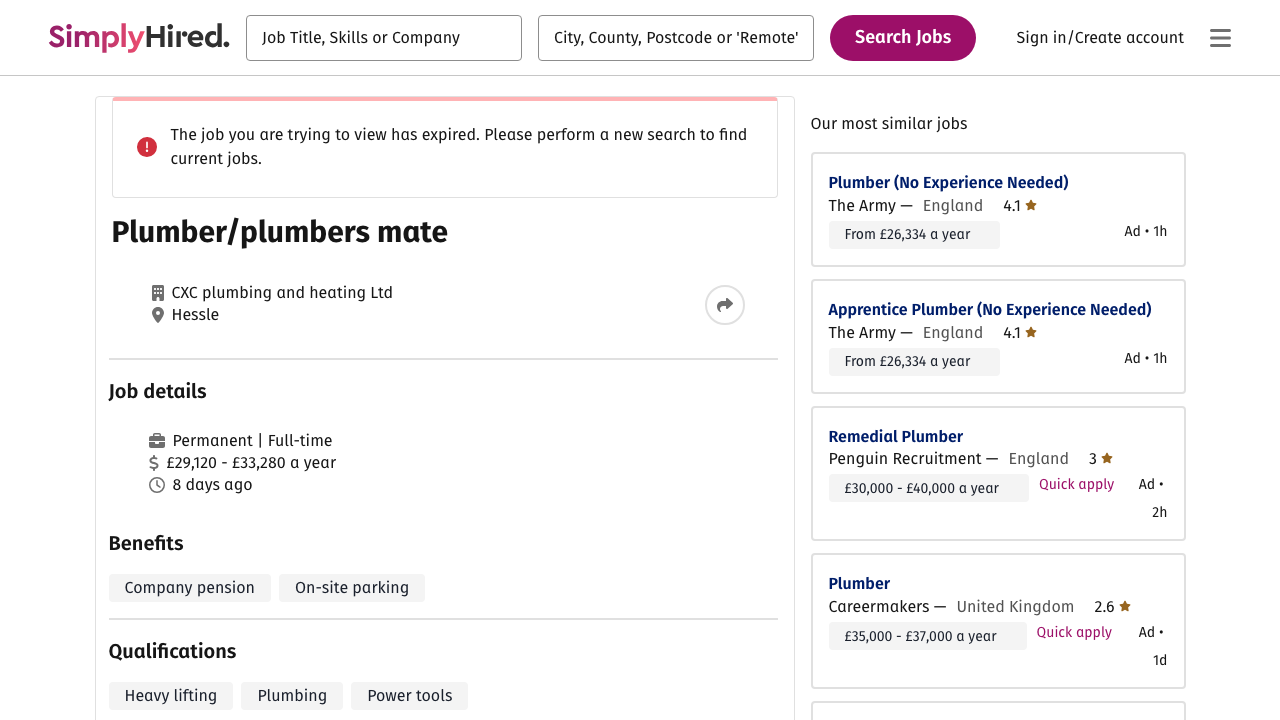Open the Plumber (No Experience Needed) listing

[x=948, y=182]
